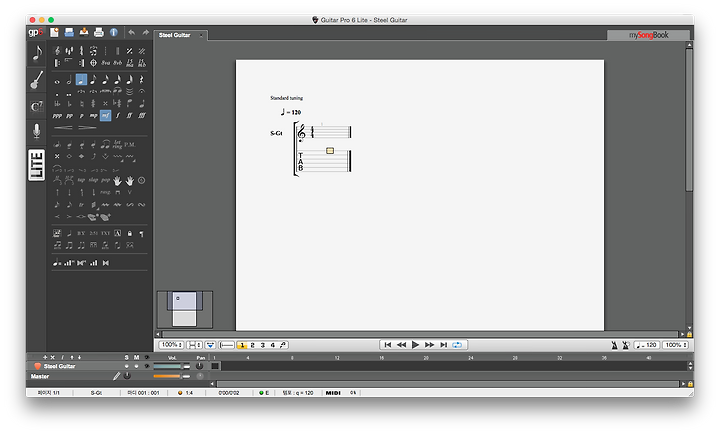Select voice 1
This screenshot has height=434, width=720.
pyautogui.click(x=242, y=345)
